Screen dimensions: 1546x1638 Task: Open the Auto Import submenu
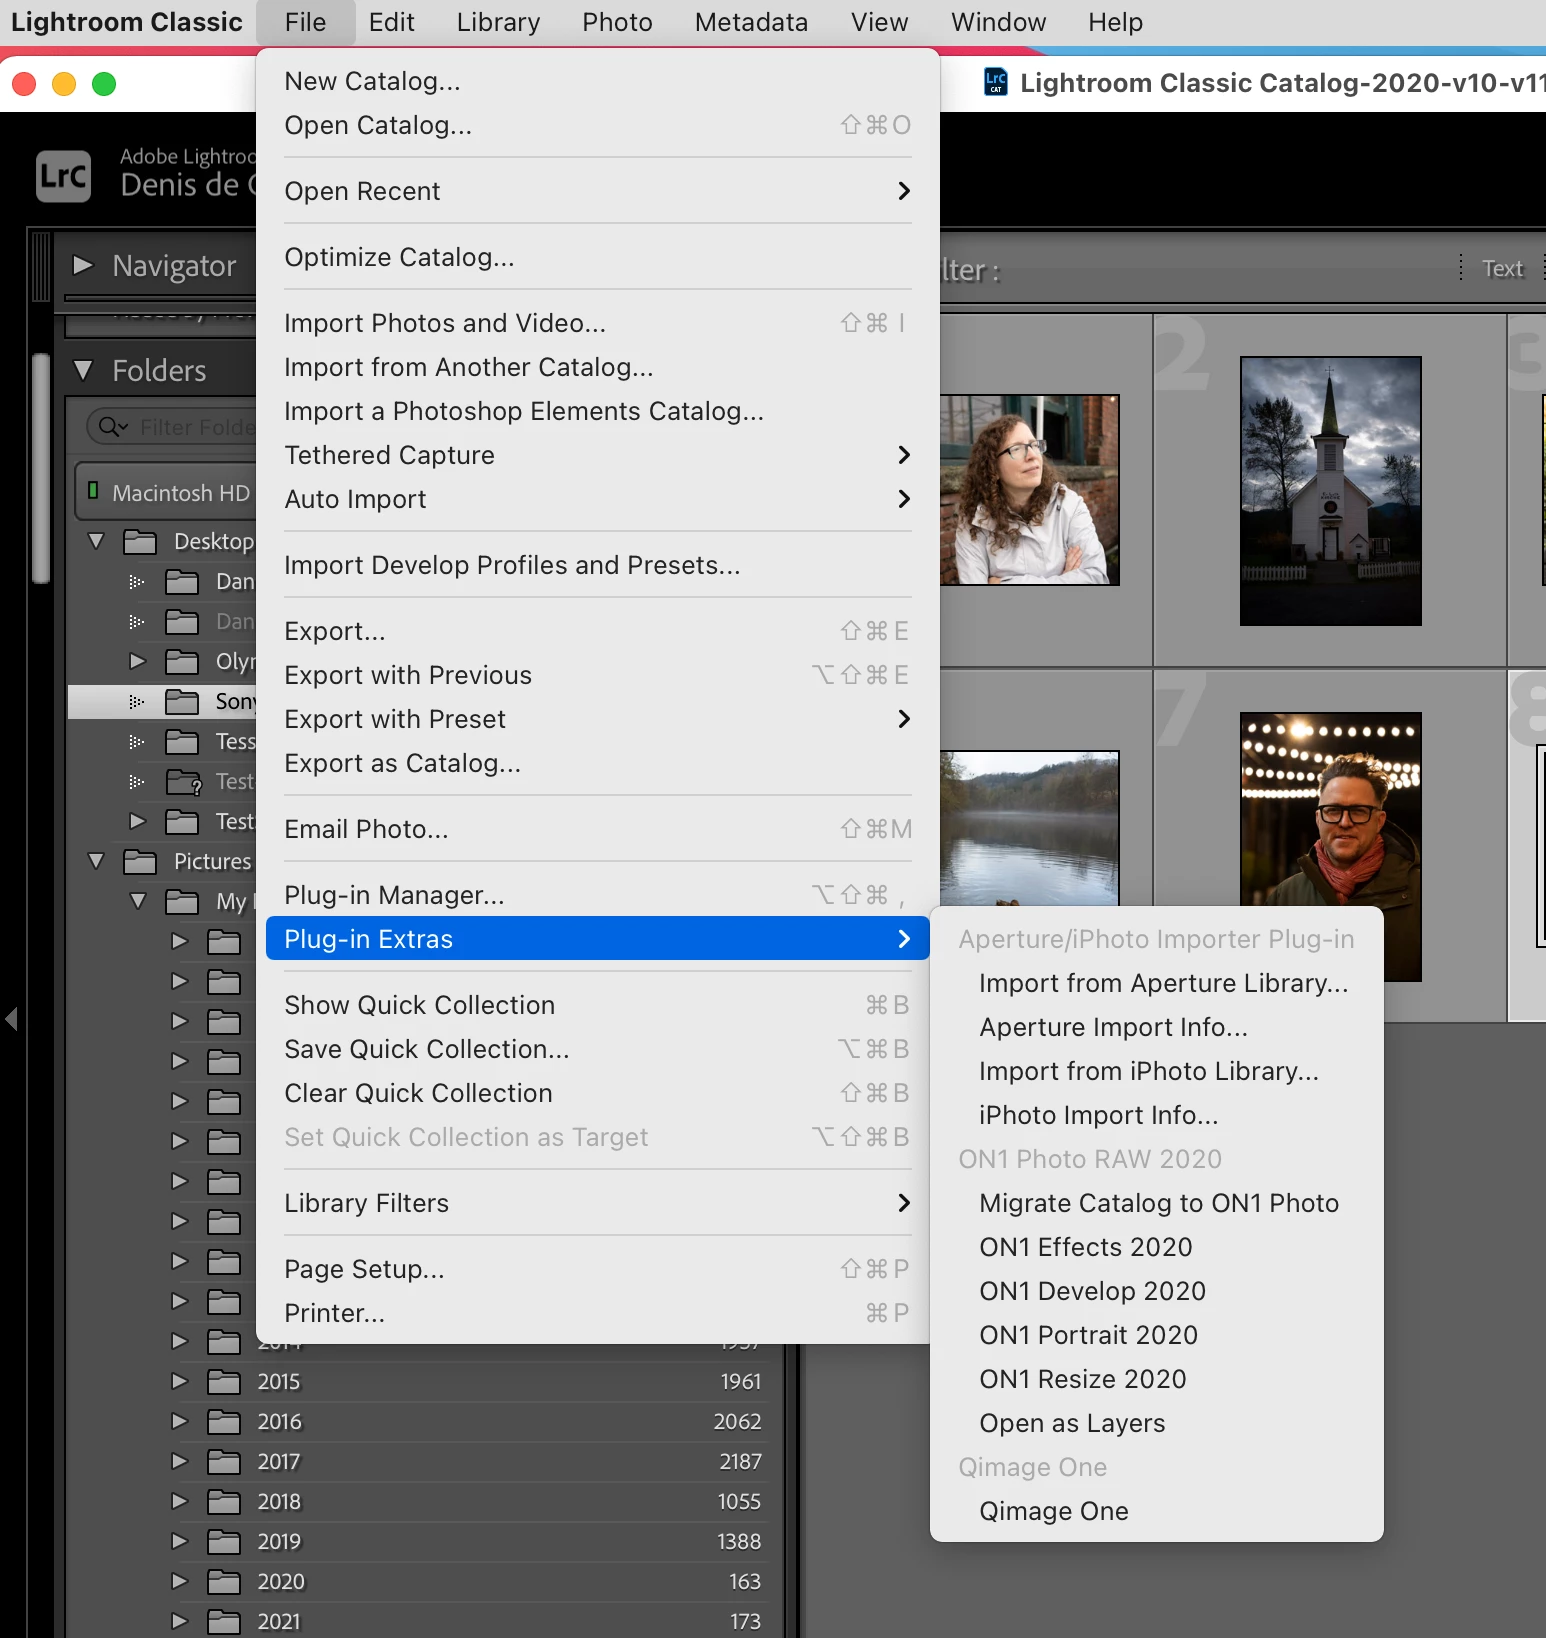[x=598, y=499]
